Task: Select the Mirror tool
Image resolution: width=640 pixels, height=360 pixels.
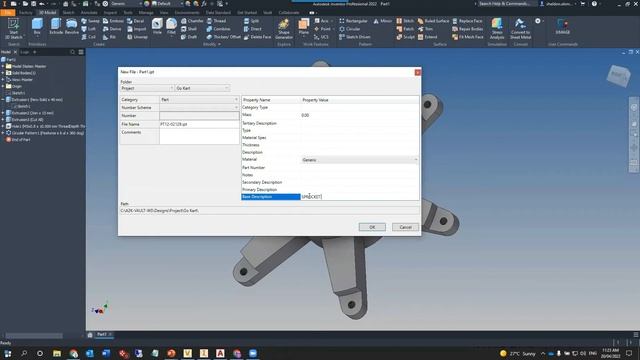Action: click(x=382, y=21)
